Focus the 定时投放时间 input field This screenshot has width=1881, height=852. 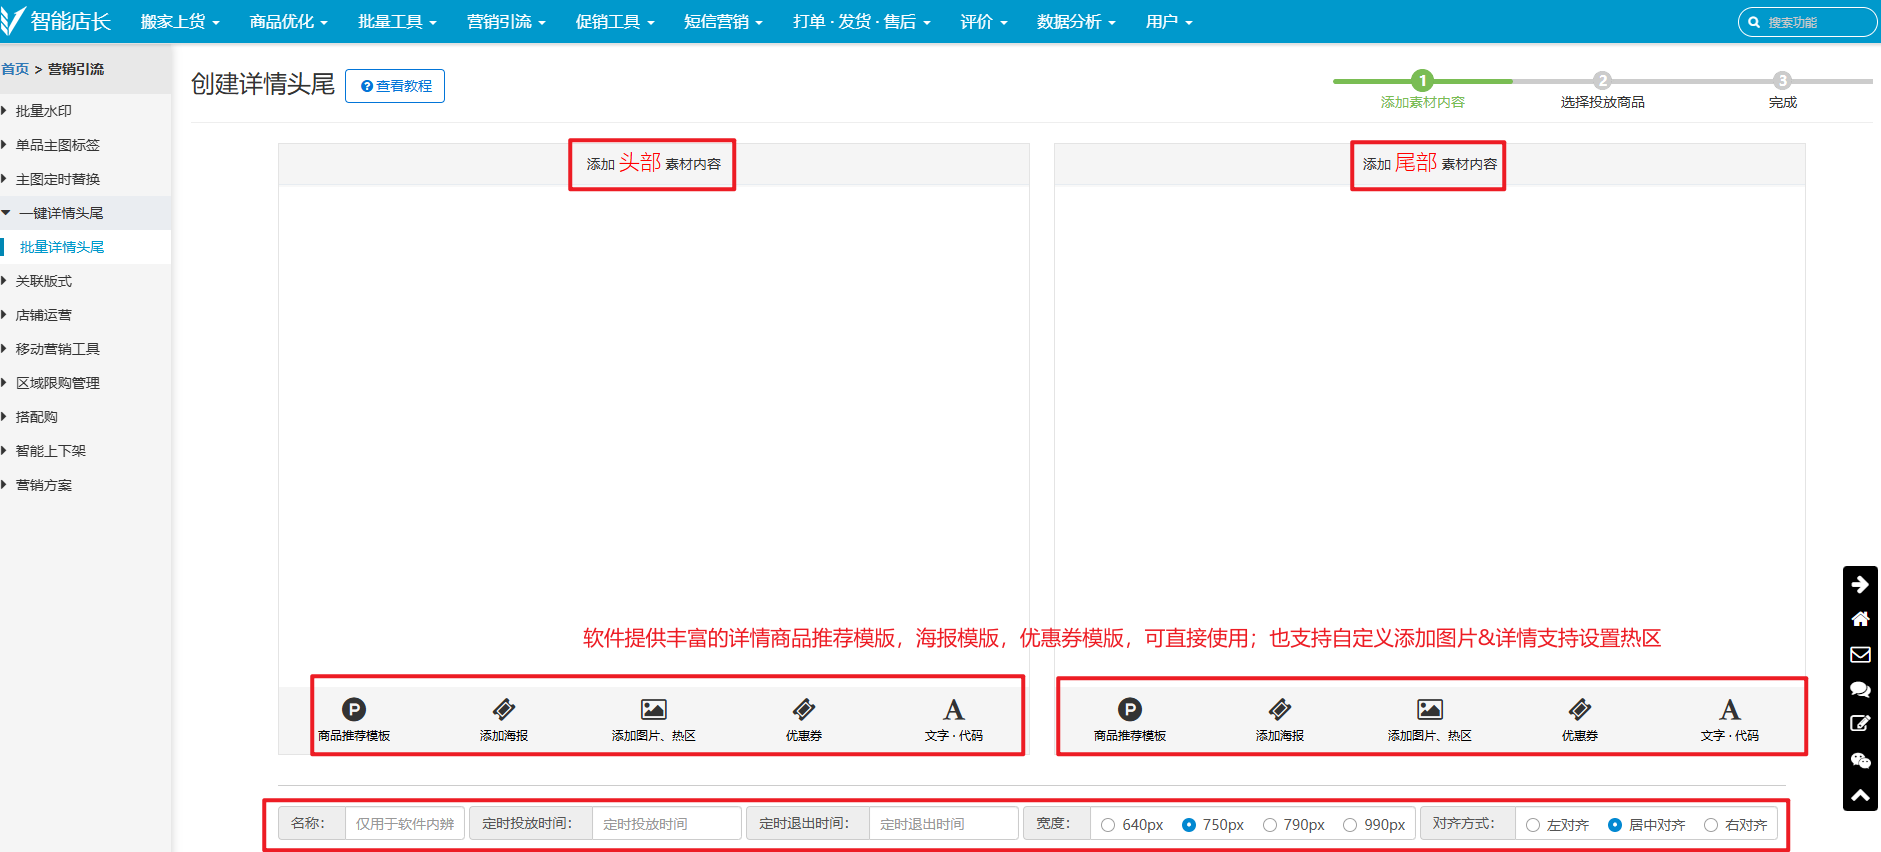point(666,824)
